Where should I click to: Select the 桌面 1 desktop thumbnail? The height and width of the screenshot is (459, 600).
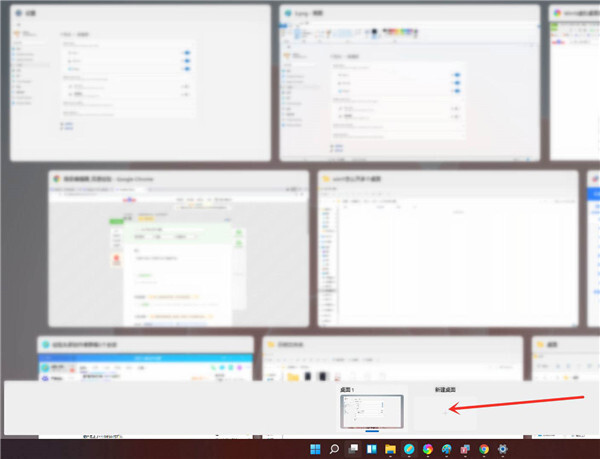point(371,411)
